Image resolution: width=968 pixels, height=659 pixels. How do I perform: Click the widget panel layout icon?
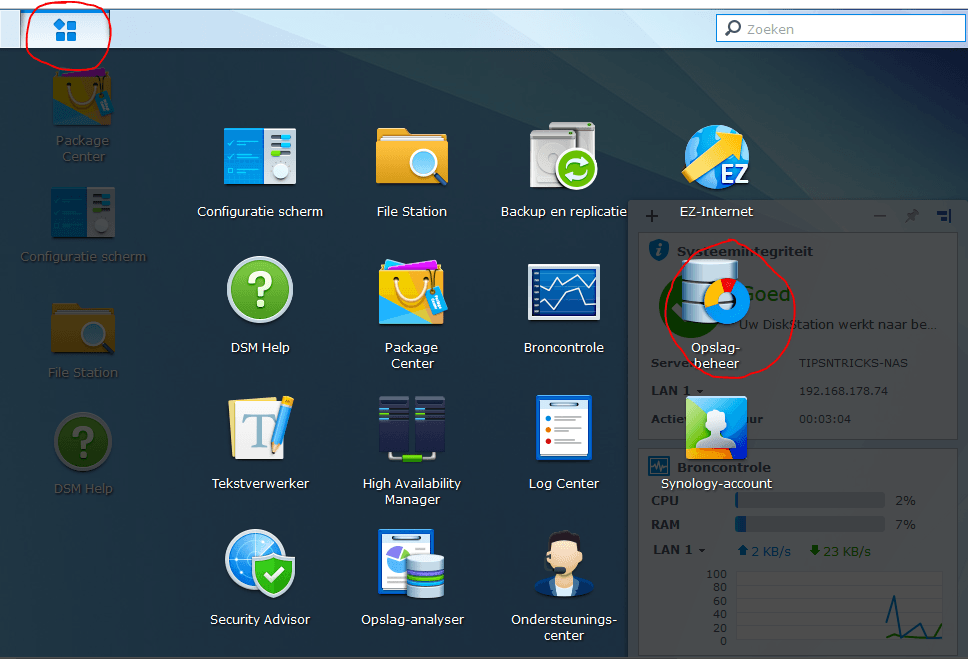(x=944, y=216)
